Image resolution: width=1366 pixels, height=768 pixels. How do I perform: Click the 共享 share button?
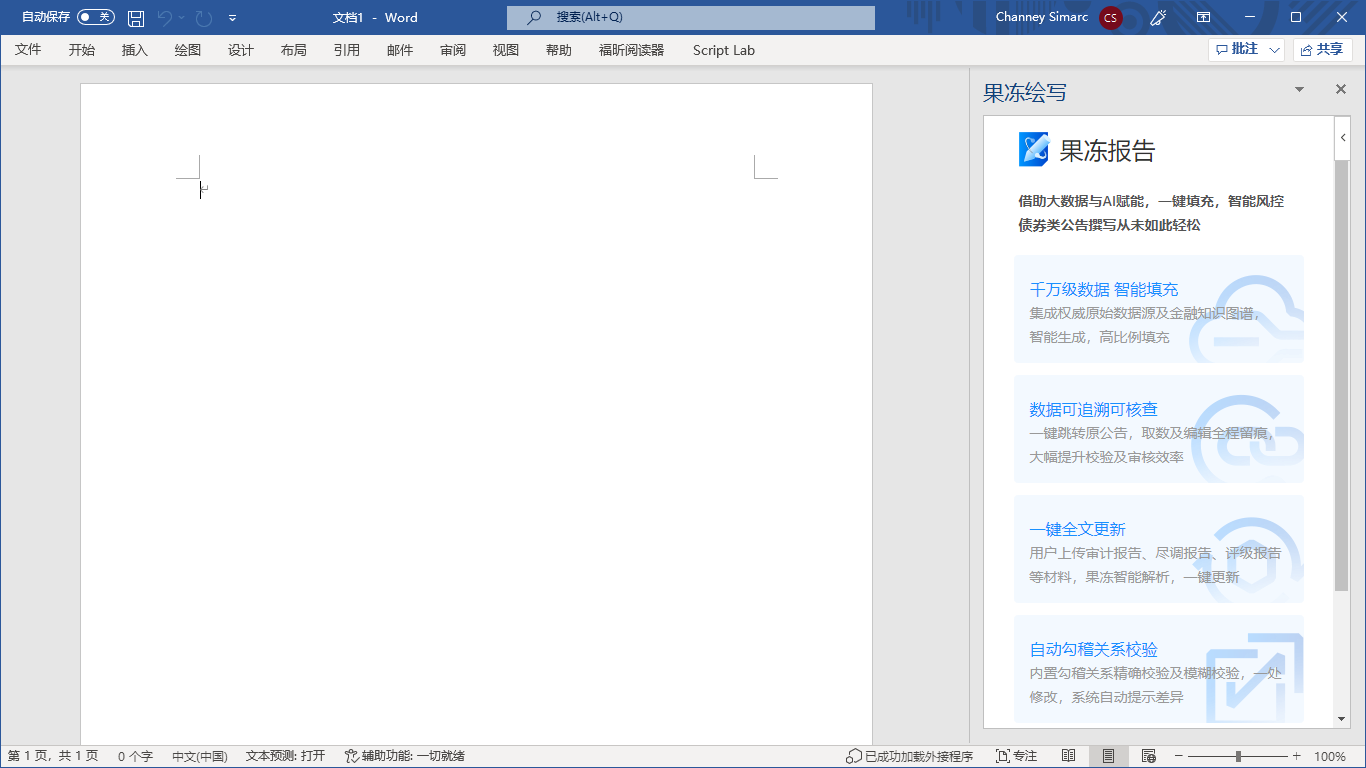coord(1322,49)
